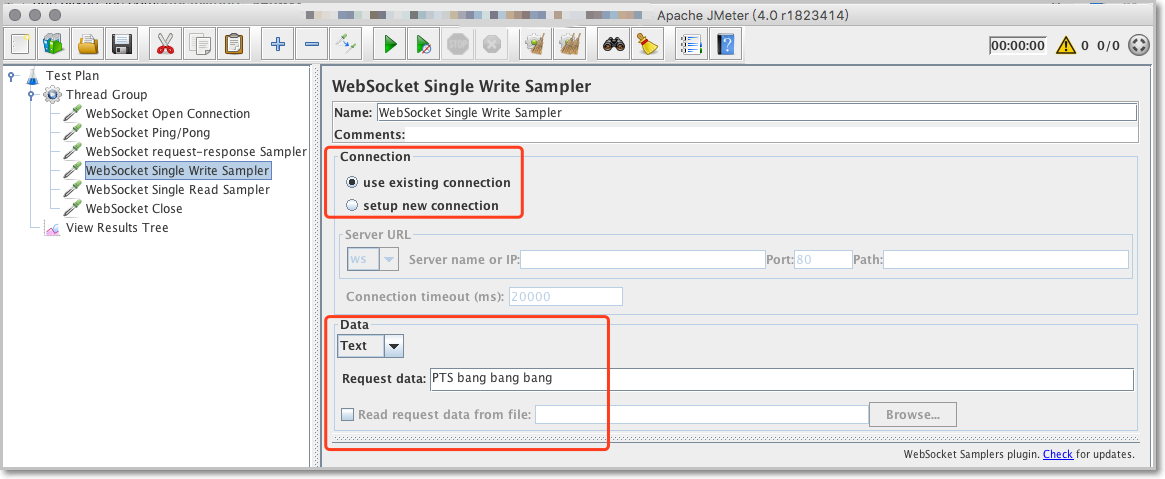1165x479 pixels.
Task: Open the Templates icon in the toolbar
Action: (54, 45)
